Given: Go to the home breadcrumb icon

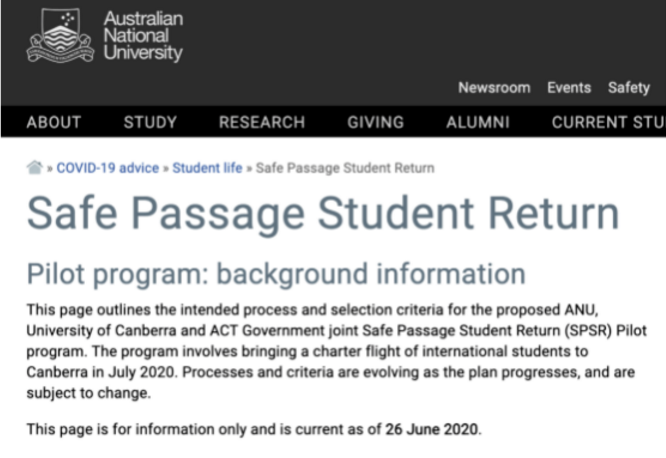Looking at the screenshot, I should click(35, 168).
